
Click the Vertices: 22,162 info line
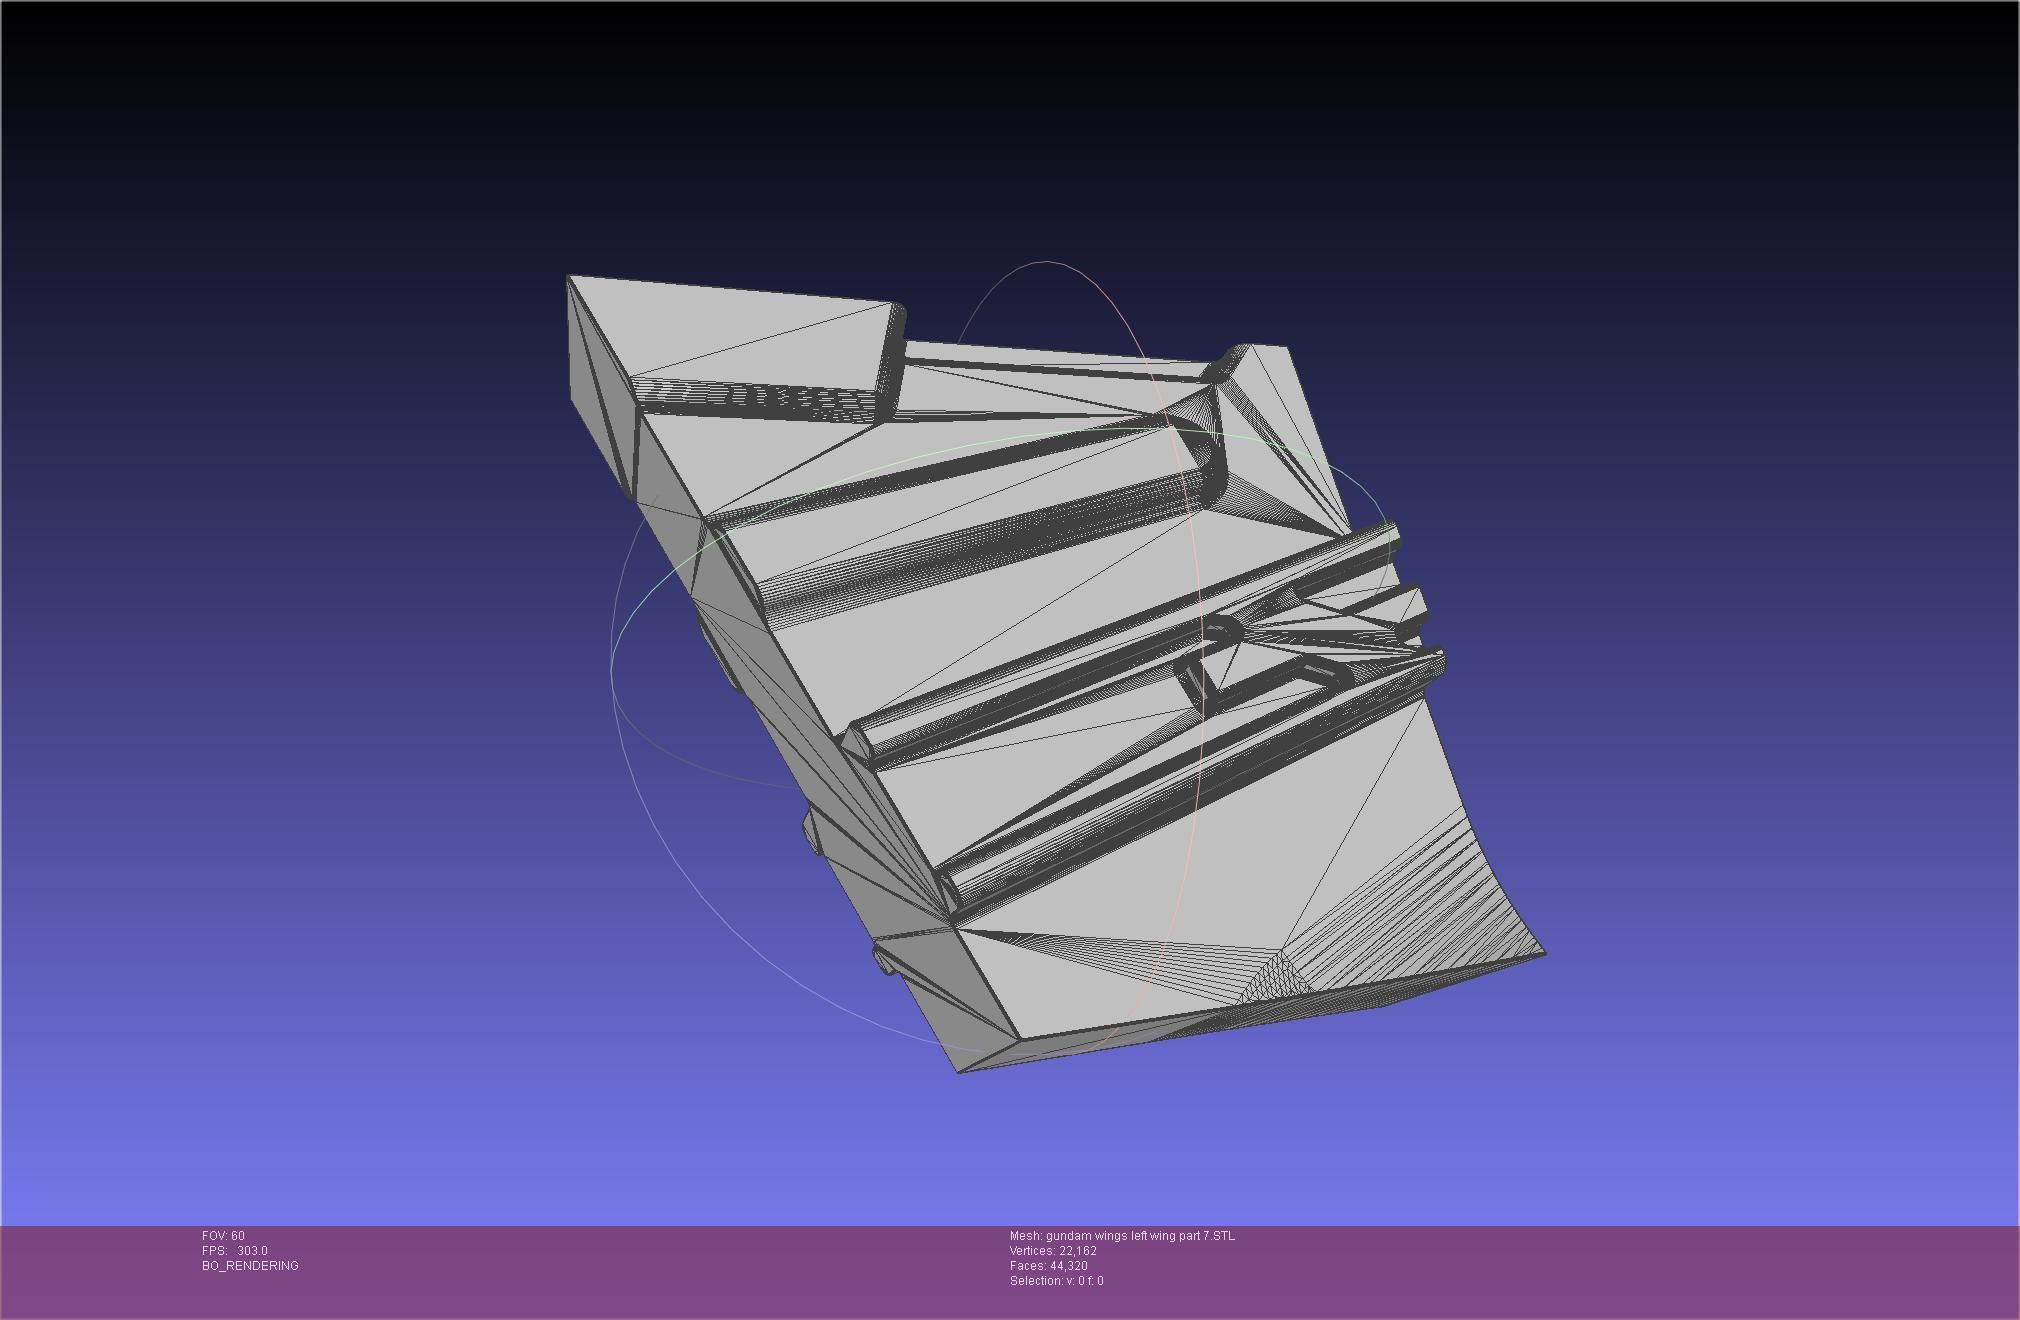[1053, 1251]
